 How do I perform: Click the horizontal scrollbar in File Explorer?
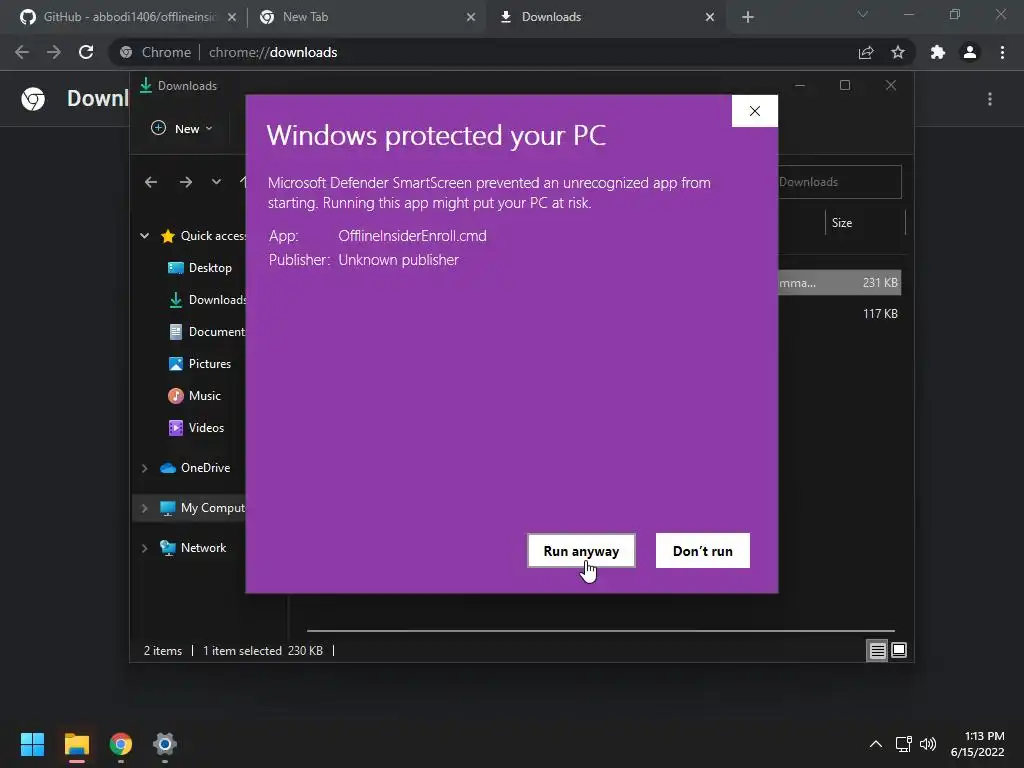tap(600, 631)
